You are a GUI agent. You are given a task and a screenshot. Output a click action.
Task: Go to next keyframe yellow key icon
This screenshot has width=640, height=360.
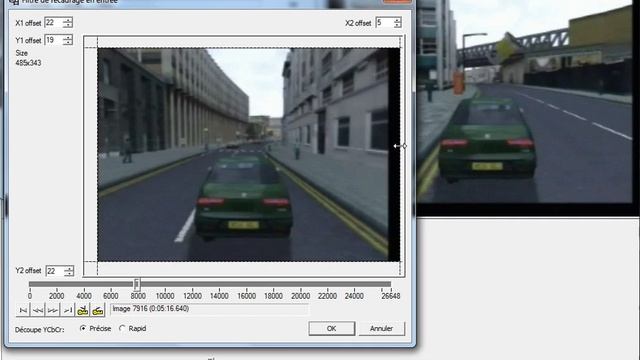(98, 311)
